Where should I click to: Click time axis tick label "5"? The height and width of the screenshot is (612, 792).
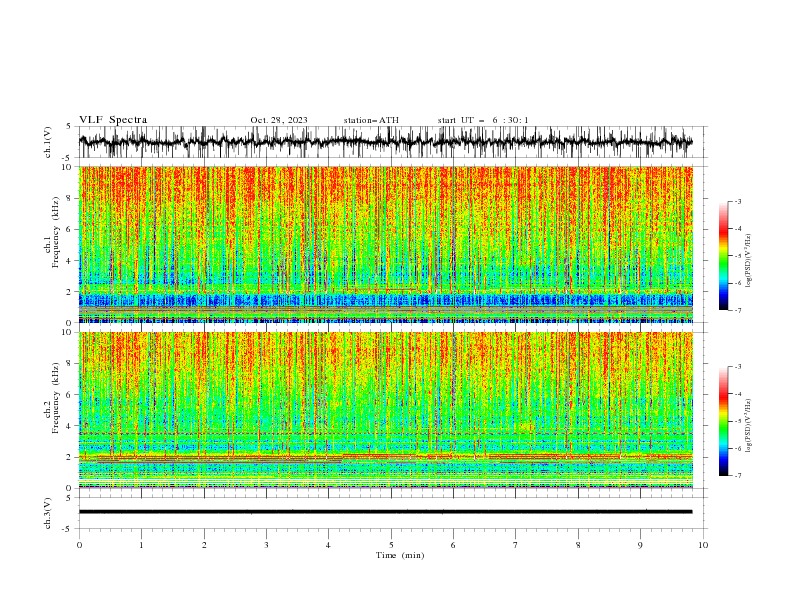coord(391,545)
